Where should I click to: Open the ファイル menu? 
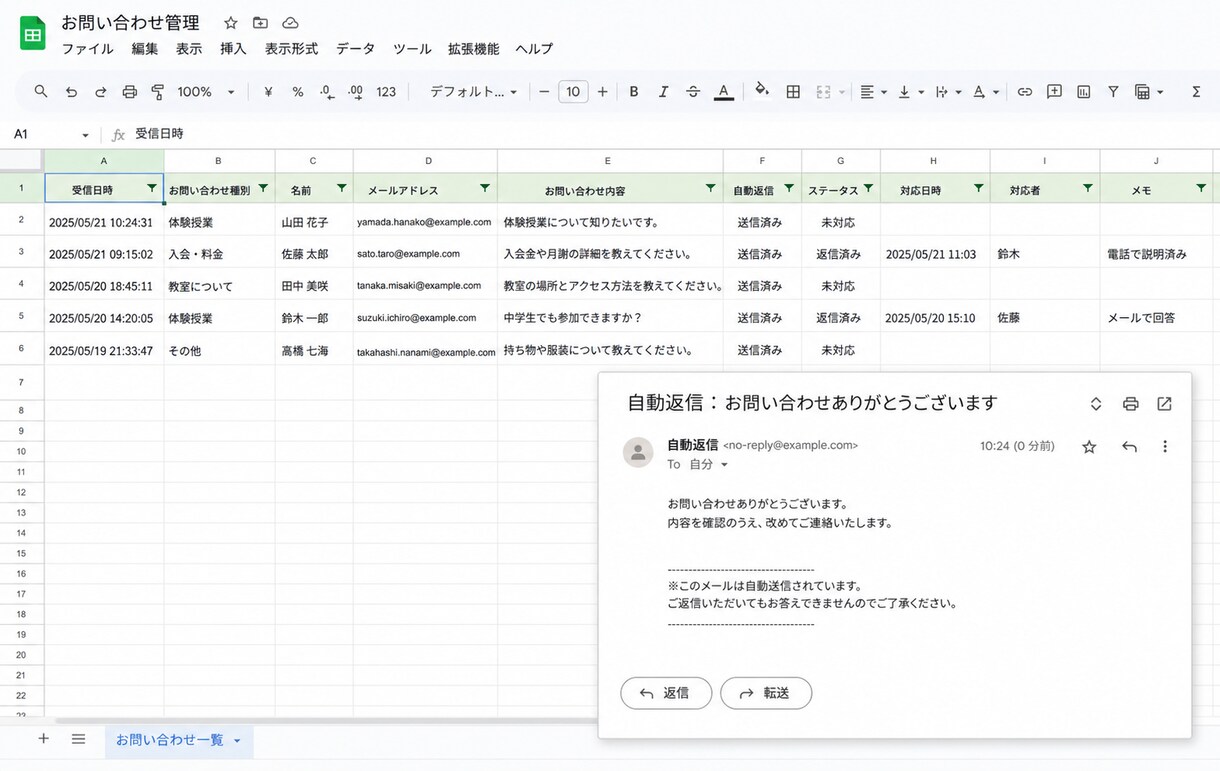(x=87, y=49)
